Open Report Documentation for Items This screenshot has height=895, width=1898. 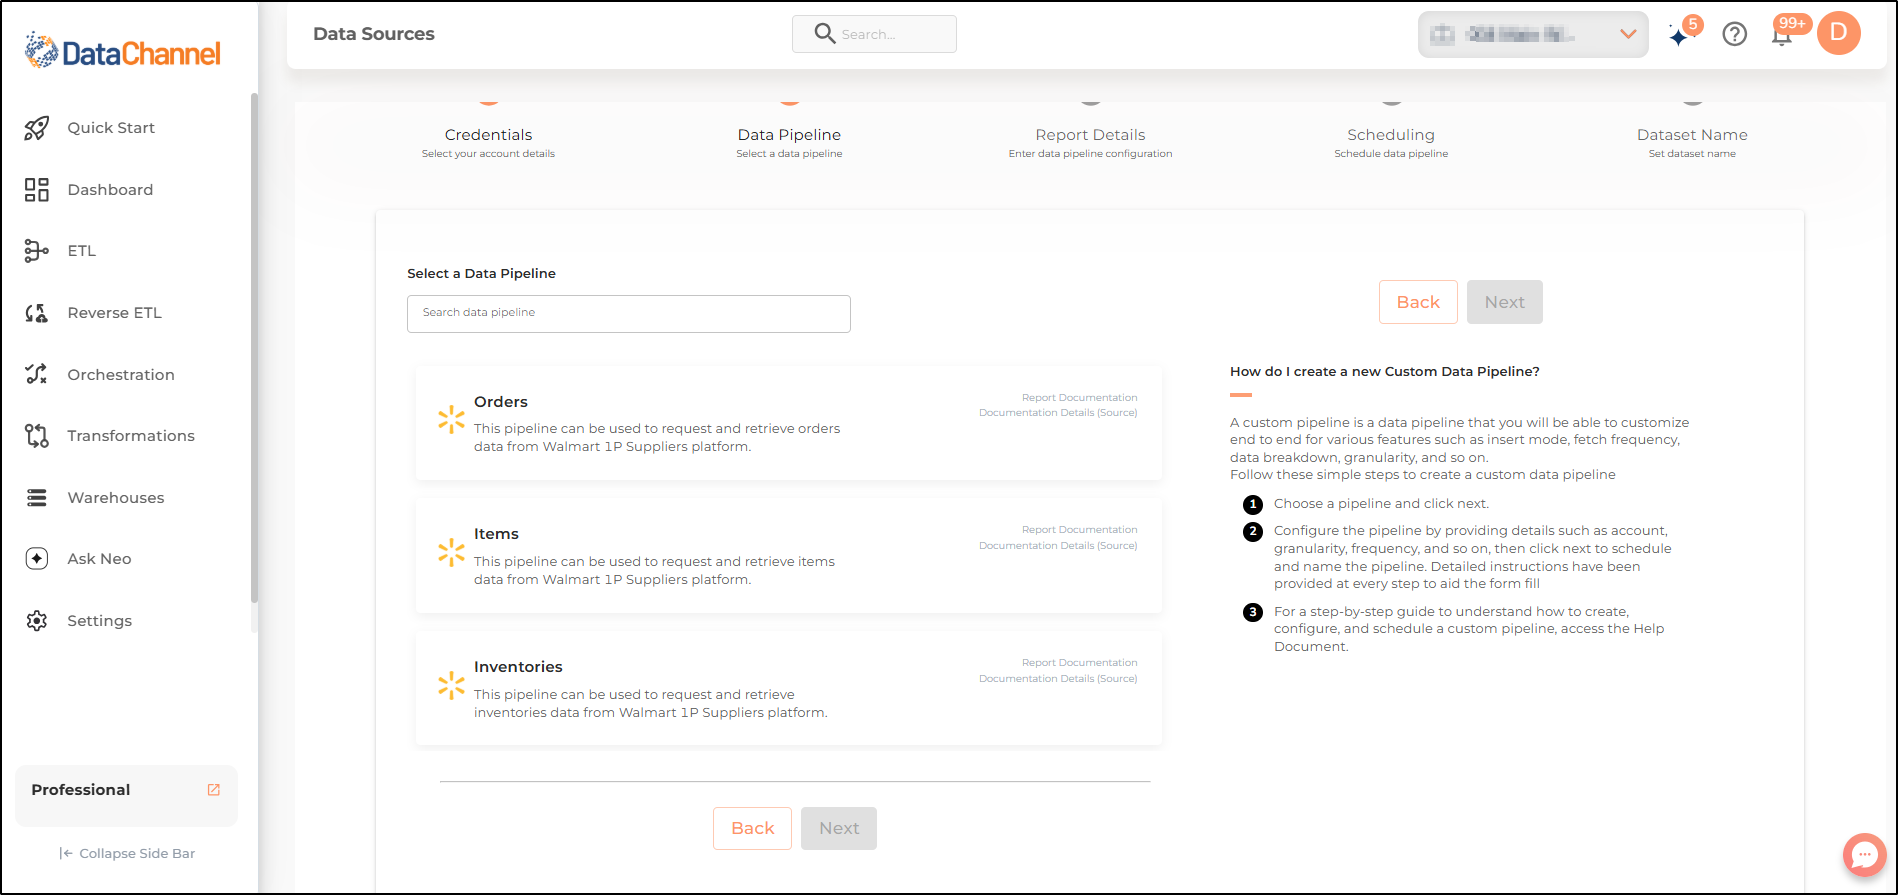1079,530
